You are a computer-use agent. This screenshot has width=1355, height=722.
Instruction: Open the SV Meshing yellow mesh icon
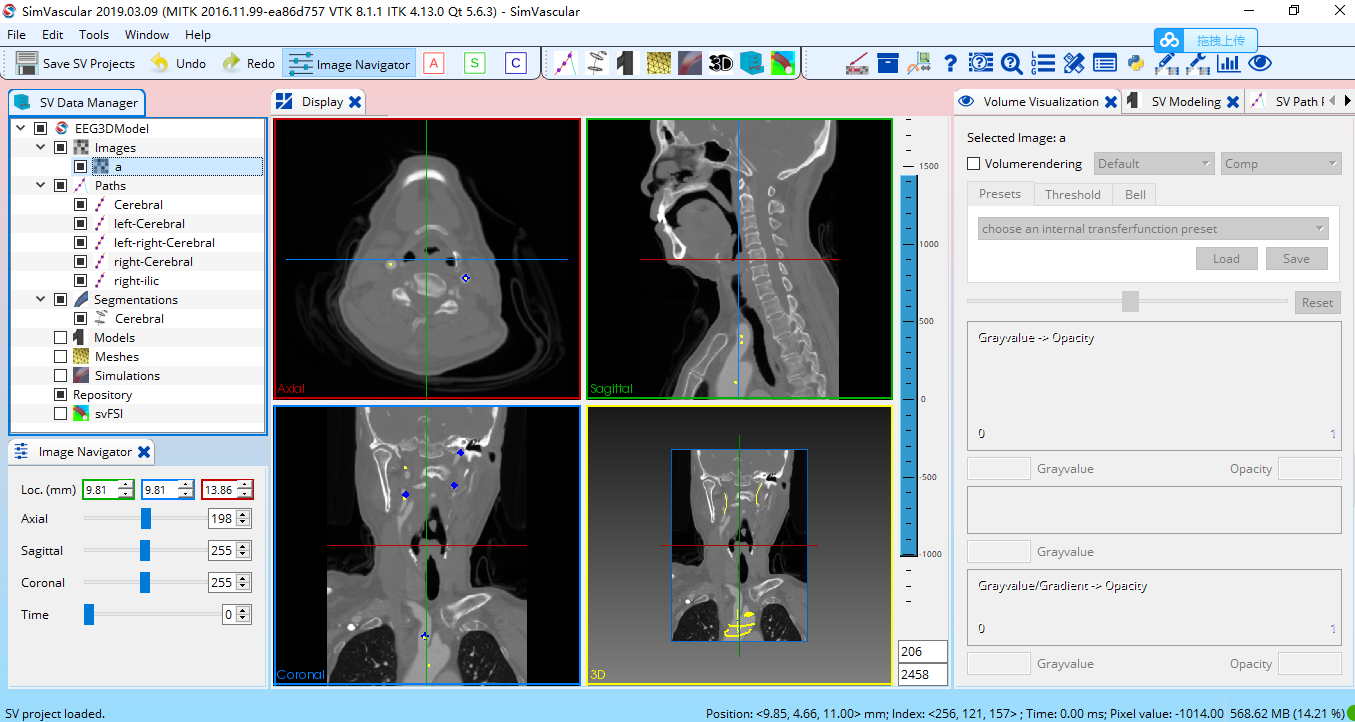point(658,63)
